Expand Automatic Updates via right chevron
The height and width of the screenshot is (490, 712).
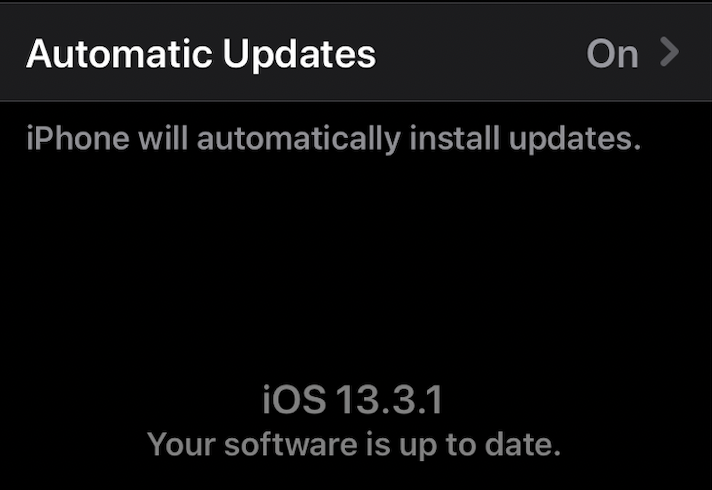pos(669,52)
